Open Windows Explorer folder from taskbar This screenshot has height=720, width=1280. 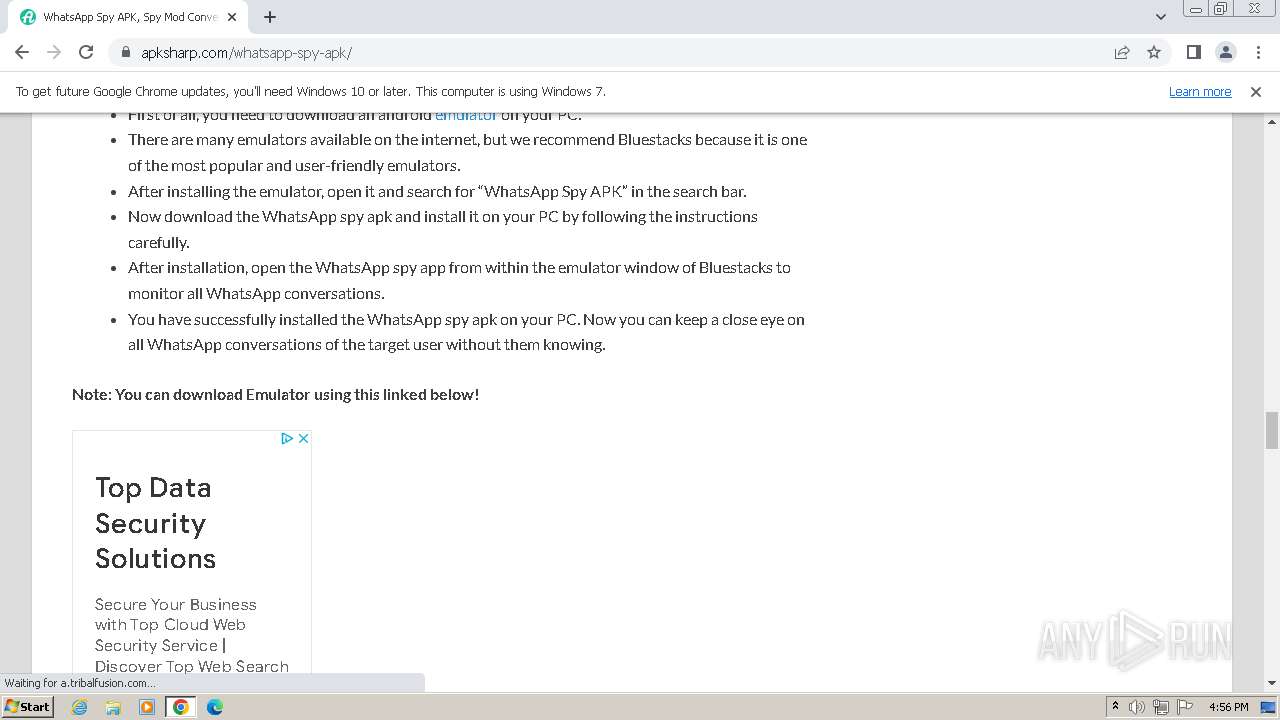pyautogui.click(x=113, y=706)
